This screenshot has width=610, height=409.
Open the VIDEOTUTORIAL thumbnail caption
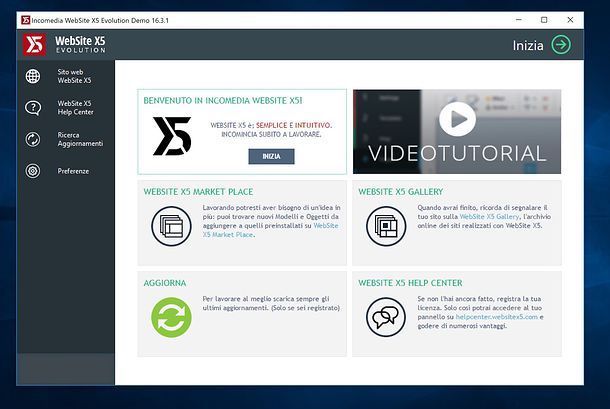(x=458, y=153)
